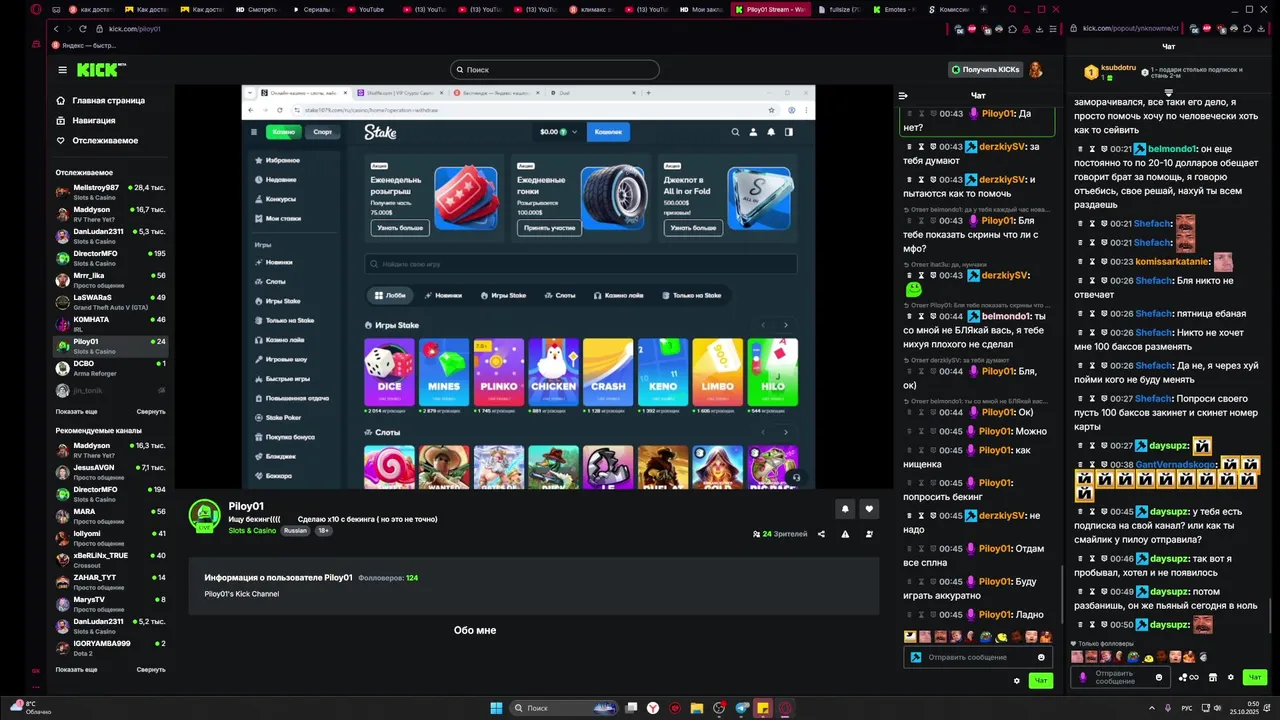The image size is (1280, 720).
Task: Click username GantVernadskogo in the popout chat
Action: pos(1175,465)
